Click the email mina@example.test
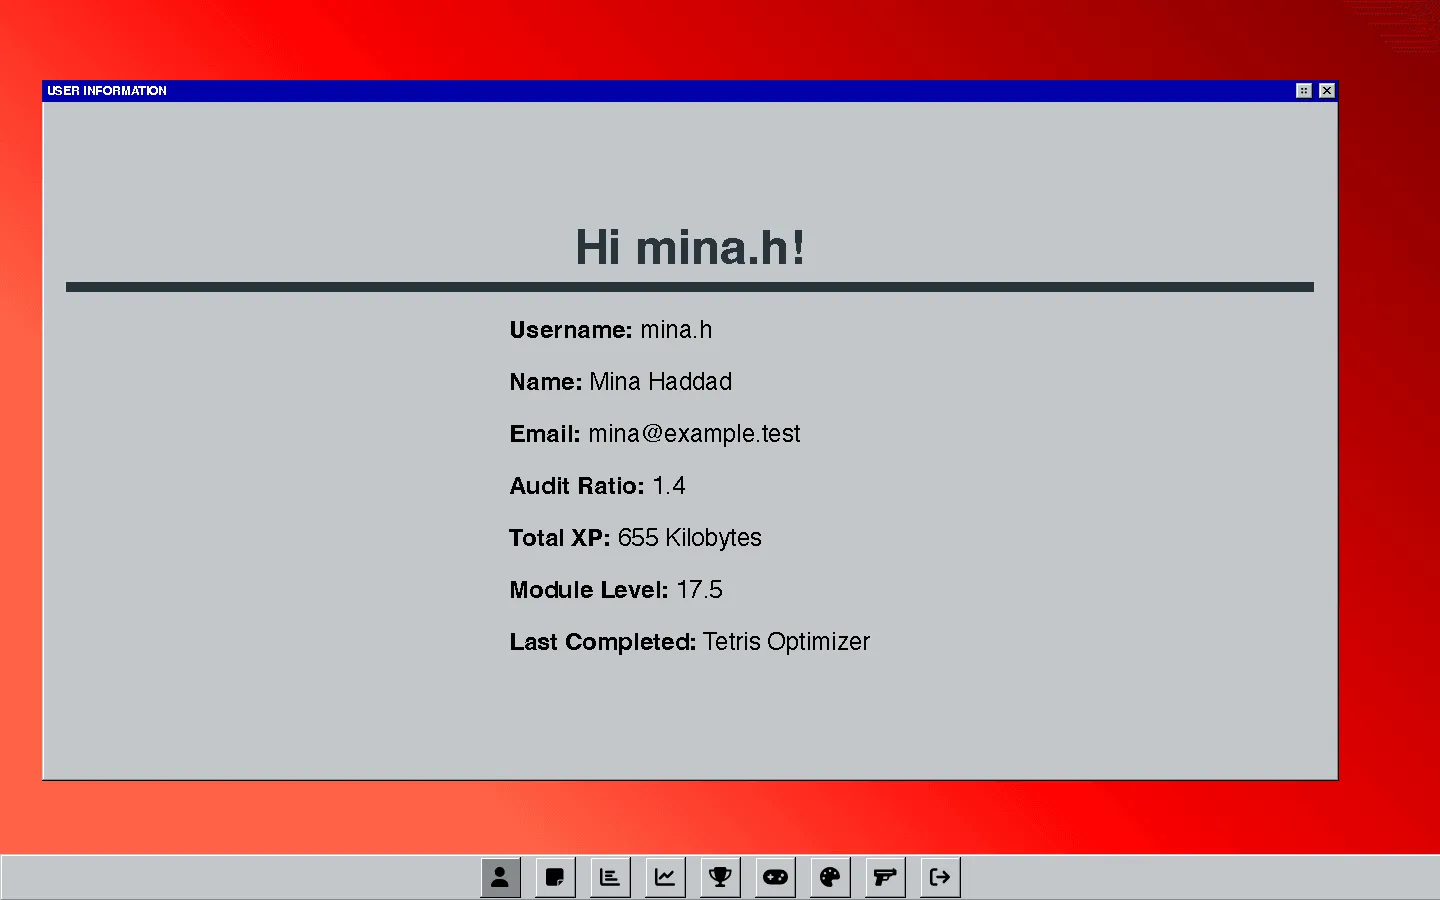The height and width of the screenshot is (900, 1440). click(x=694, y=434)
